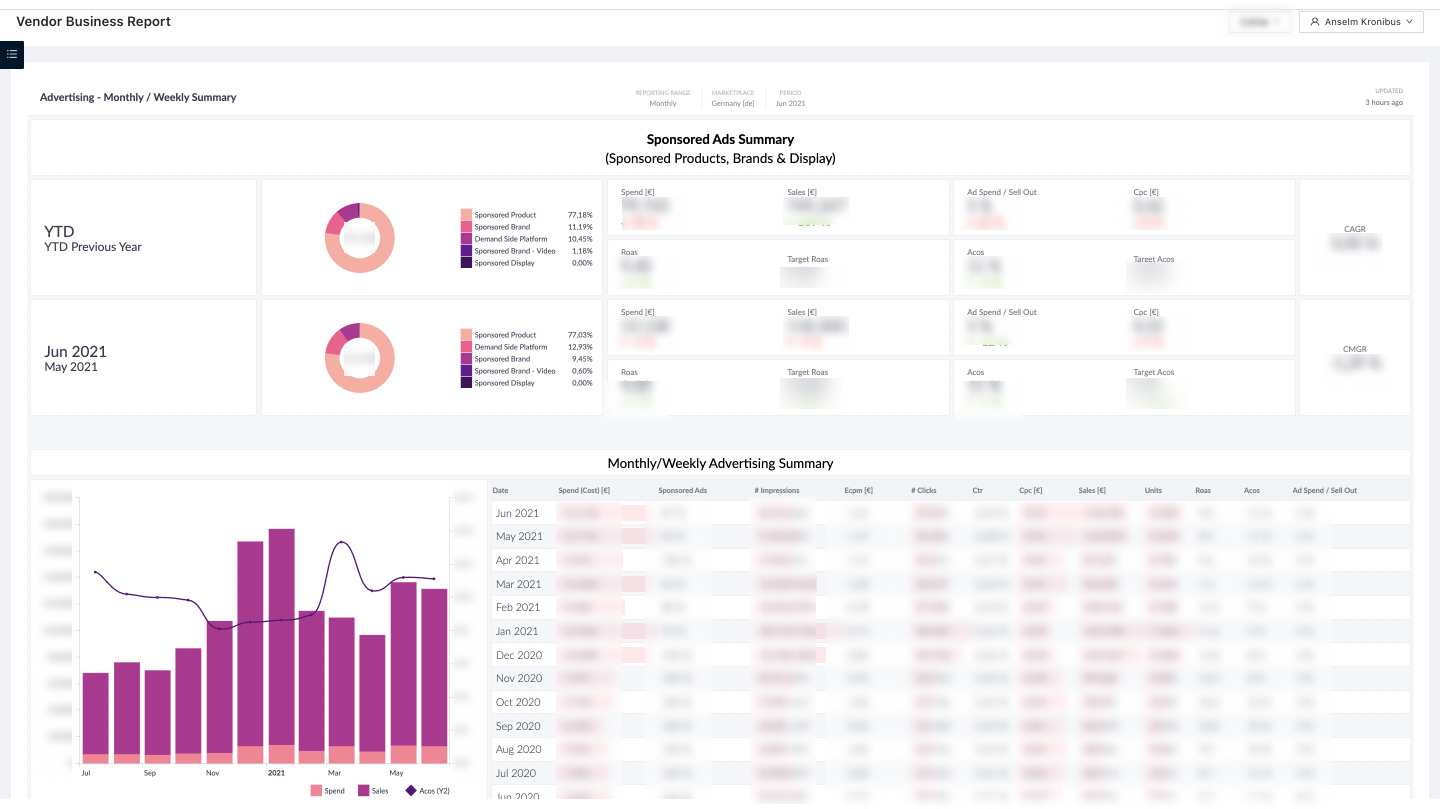Click the Jun 2021 table row date
This screenshot has height=809, width=1440.
pyautogui.click(x=517, y=513)
